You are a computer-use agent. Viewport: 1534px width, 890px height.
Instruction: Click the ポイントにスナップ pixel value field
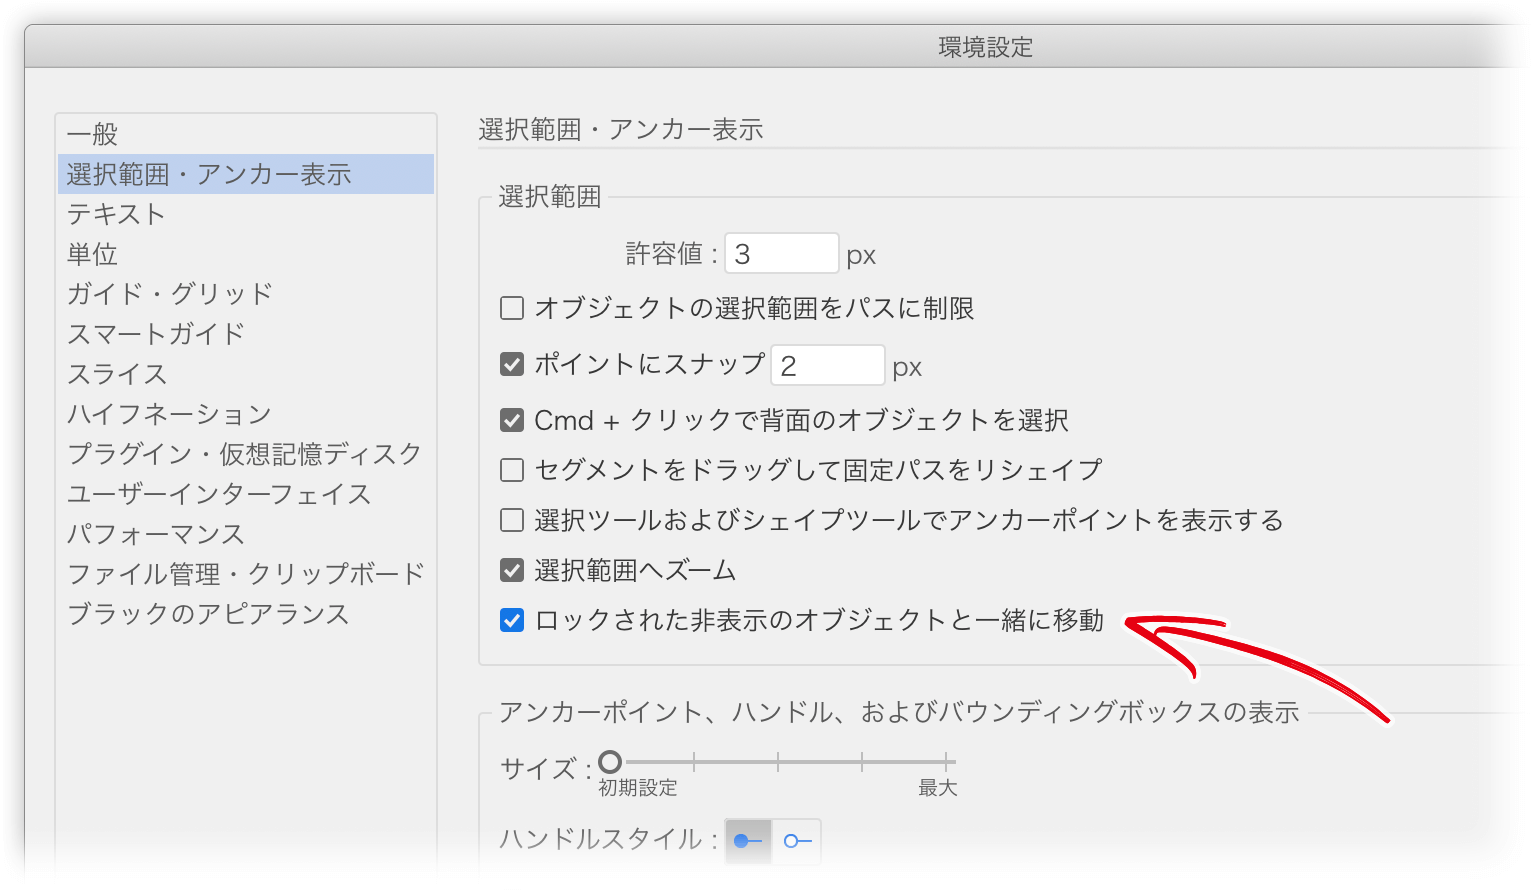pos(828,365)
